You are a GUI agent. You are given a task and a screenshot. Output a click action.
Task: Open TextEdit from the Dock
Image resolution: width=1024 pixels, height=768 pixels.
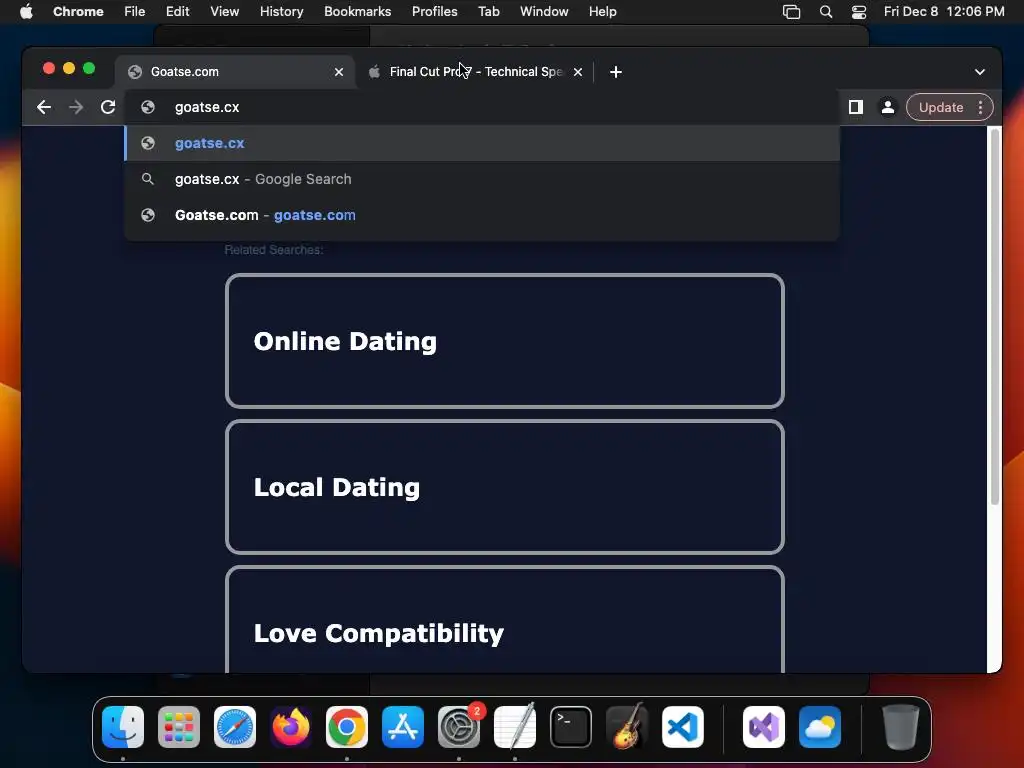[x=515, y=727]
